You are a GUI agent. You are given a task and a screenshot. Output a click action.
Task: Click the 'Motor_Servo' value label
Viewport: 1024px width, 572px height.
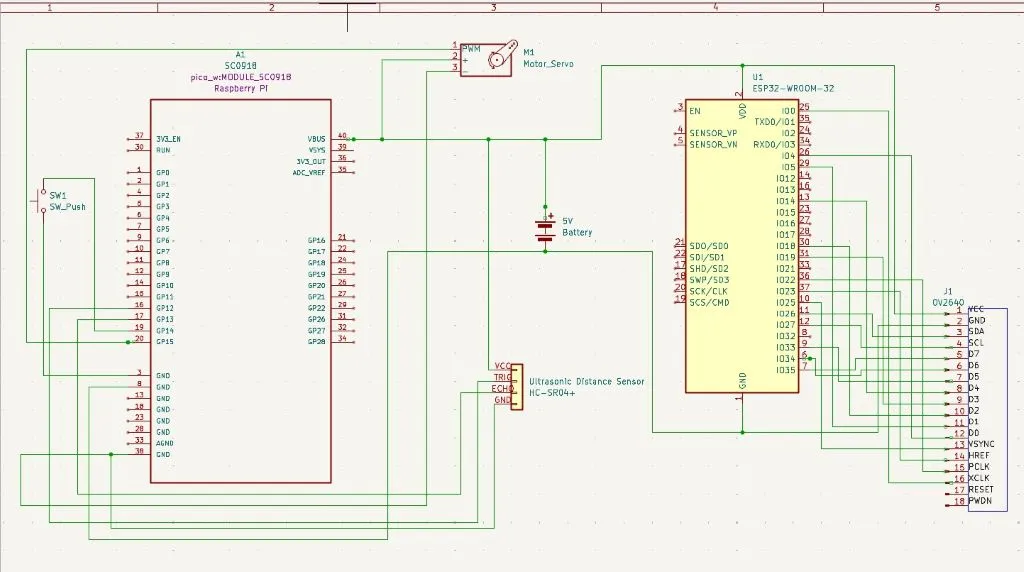point(548,63)
